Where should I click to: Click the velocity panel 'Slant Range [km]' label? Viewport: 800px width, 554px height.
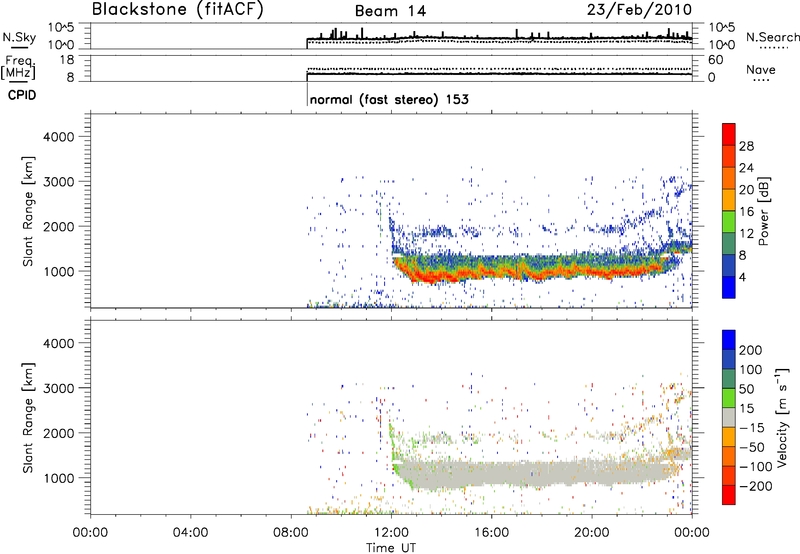28,418
